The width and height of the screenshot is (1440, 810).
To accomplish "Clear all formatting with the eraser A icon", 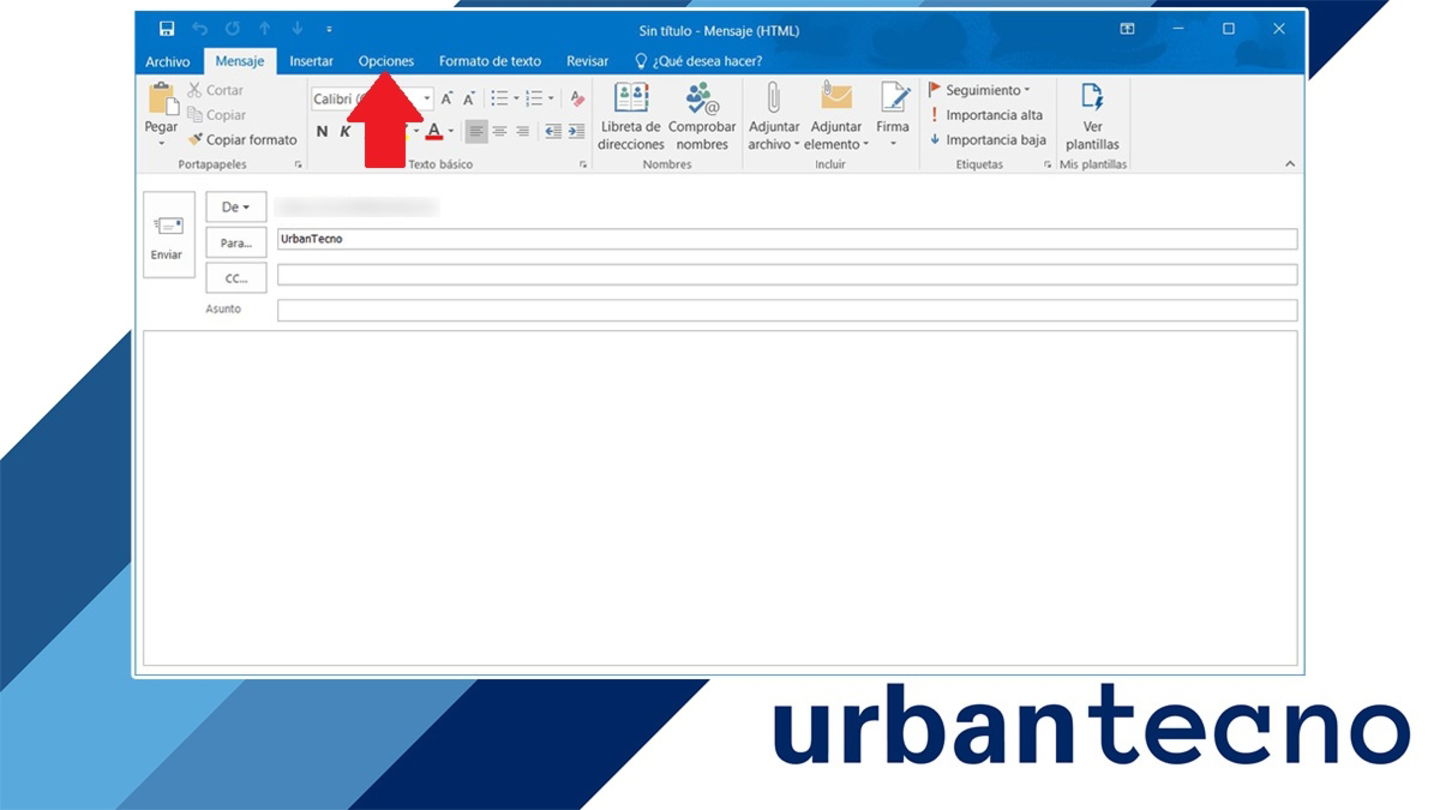I will click(x=576, y=98).
